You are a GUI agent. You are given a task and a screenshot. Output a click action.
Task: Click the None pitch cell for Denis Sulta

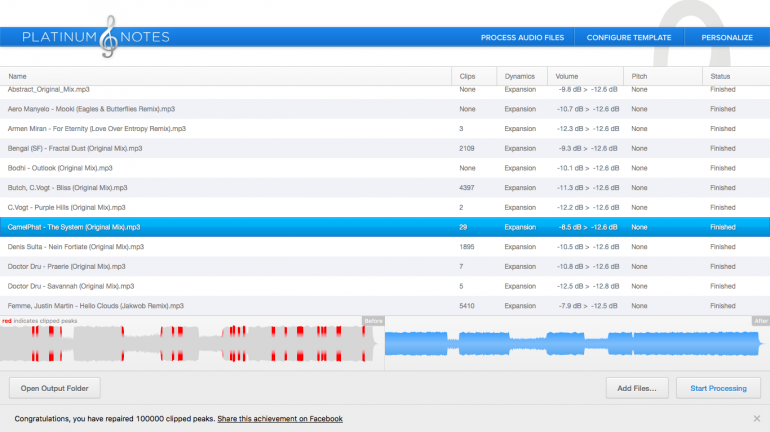[639, 246]
